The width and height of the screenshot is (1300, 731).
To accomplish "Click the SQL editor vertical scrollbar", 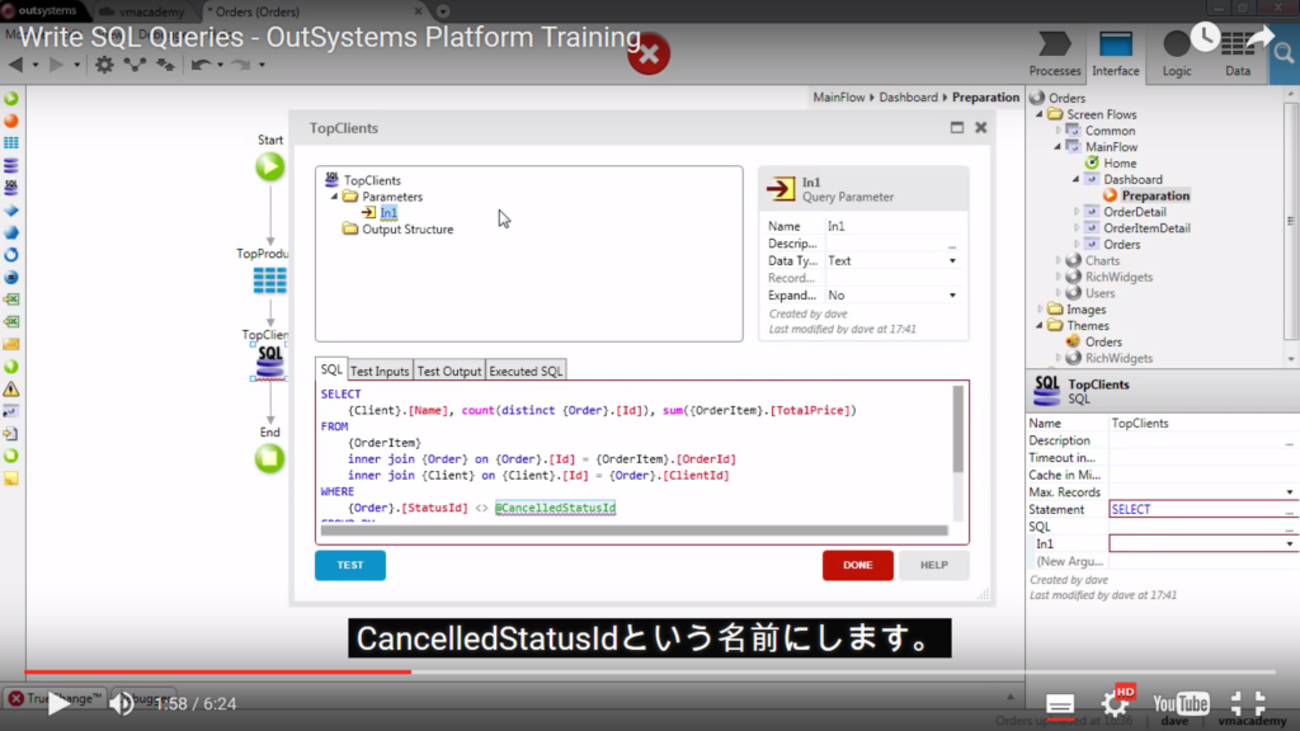I will point(957,430).
